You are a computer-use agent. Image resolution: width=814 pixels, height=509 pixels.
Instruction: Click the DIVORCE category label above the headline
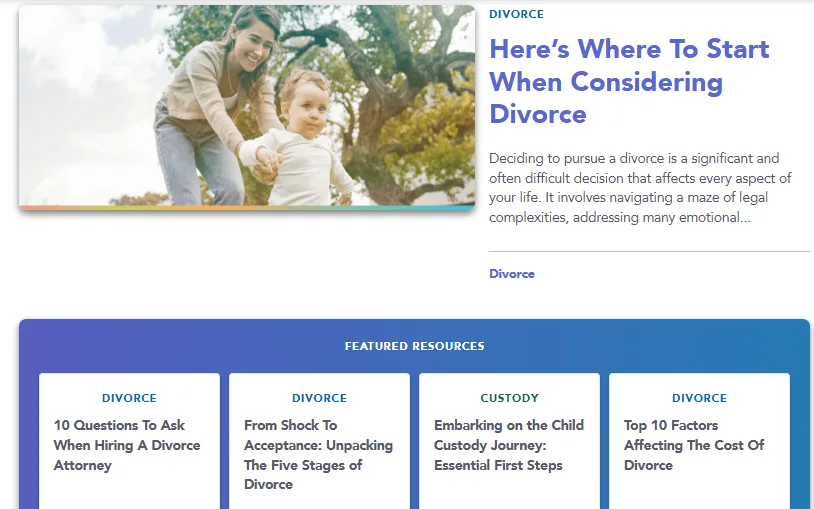point(516,14)
